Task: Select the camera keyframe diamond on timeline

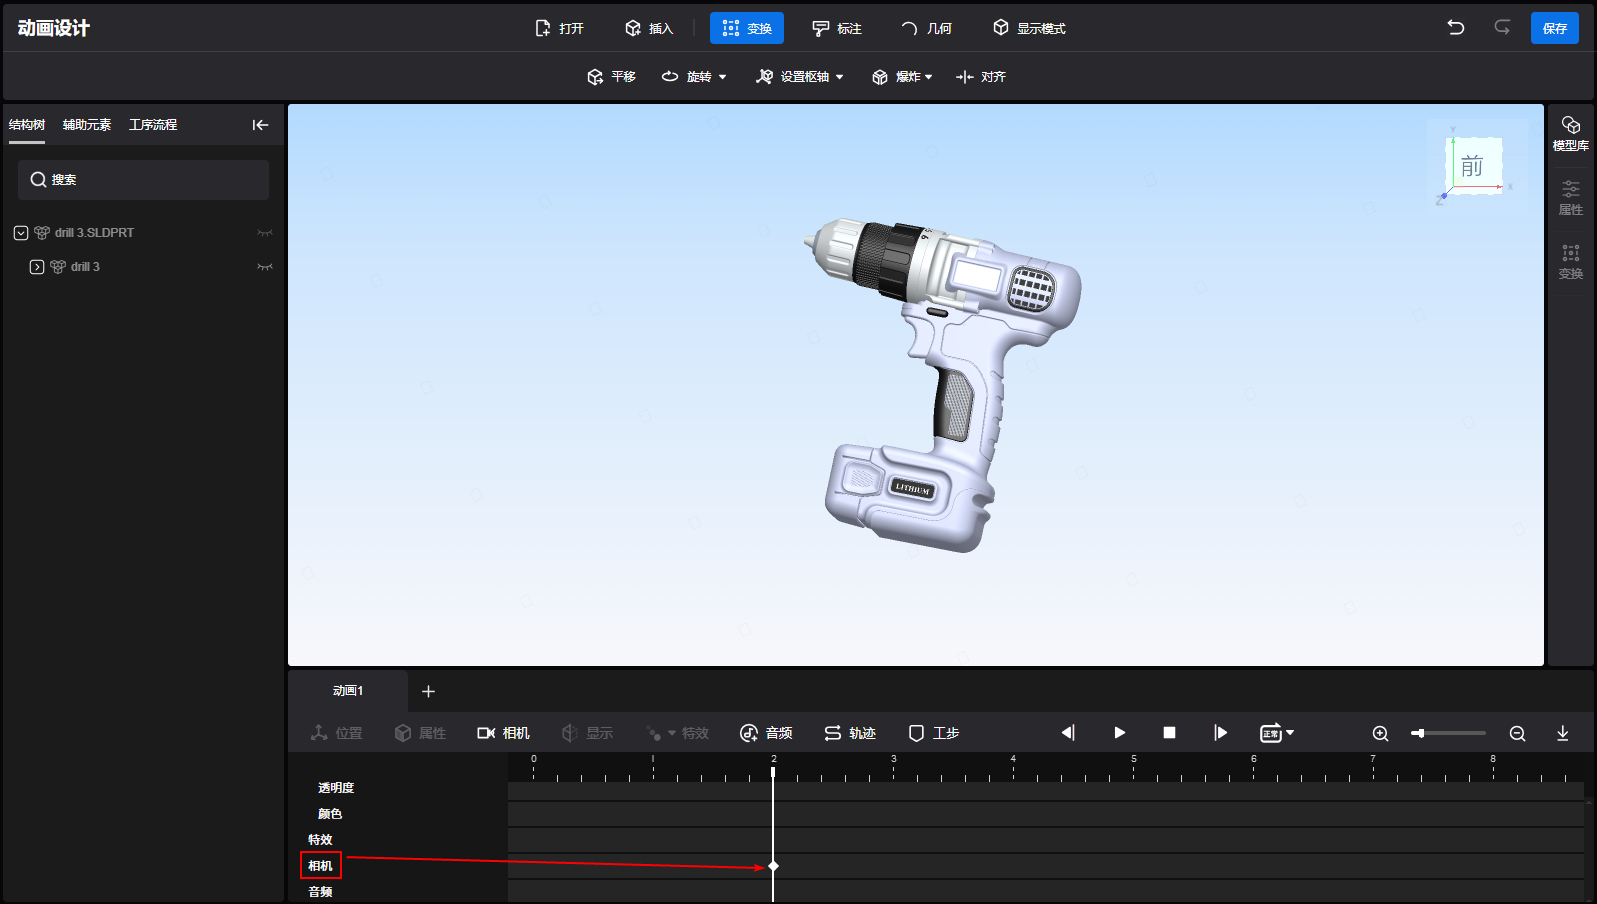Action: pyautogui.click(x=773, y=866)
